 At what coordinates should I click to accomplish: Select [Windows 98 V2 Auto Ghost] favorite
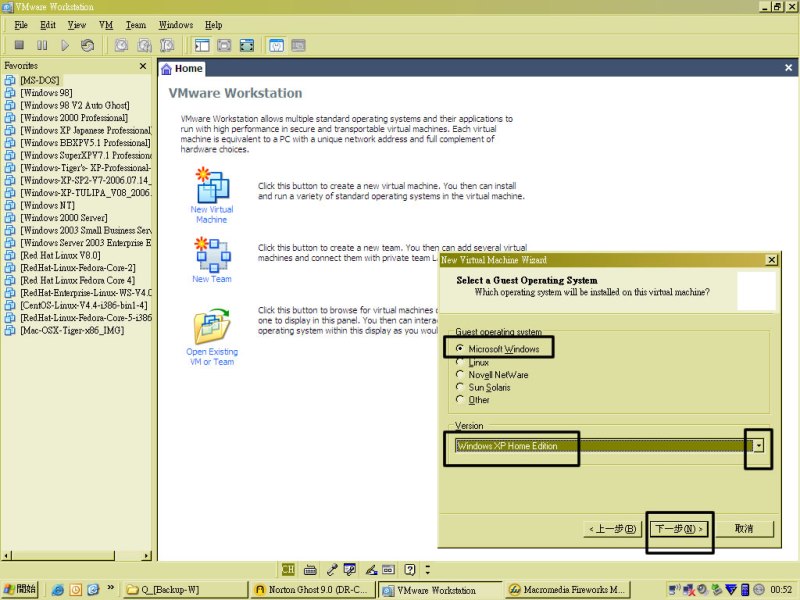(74, 105)
